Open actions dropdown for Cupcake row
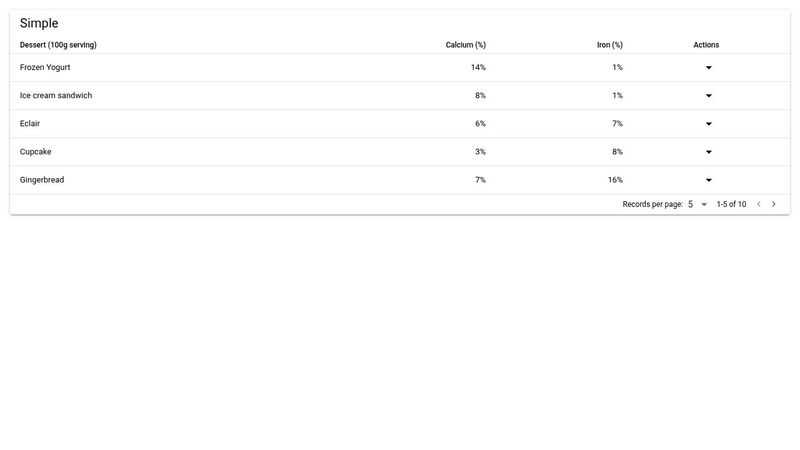This screenshot has width=800, height=450. coord(708,152)
